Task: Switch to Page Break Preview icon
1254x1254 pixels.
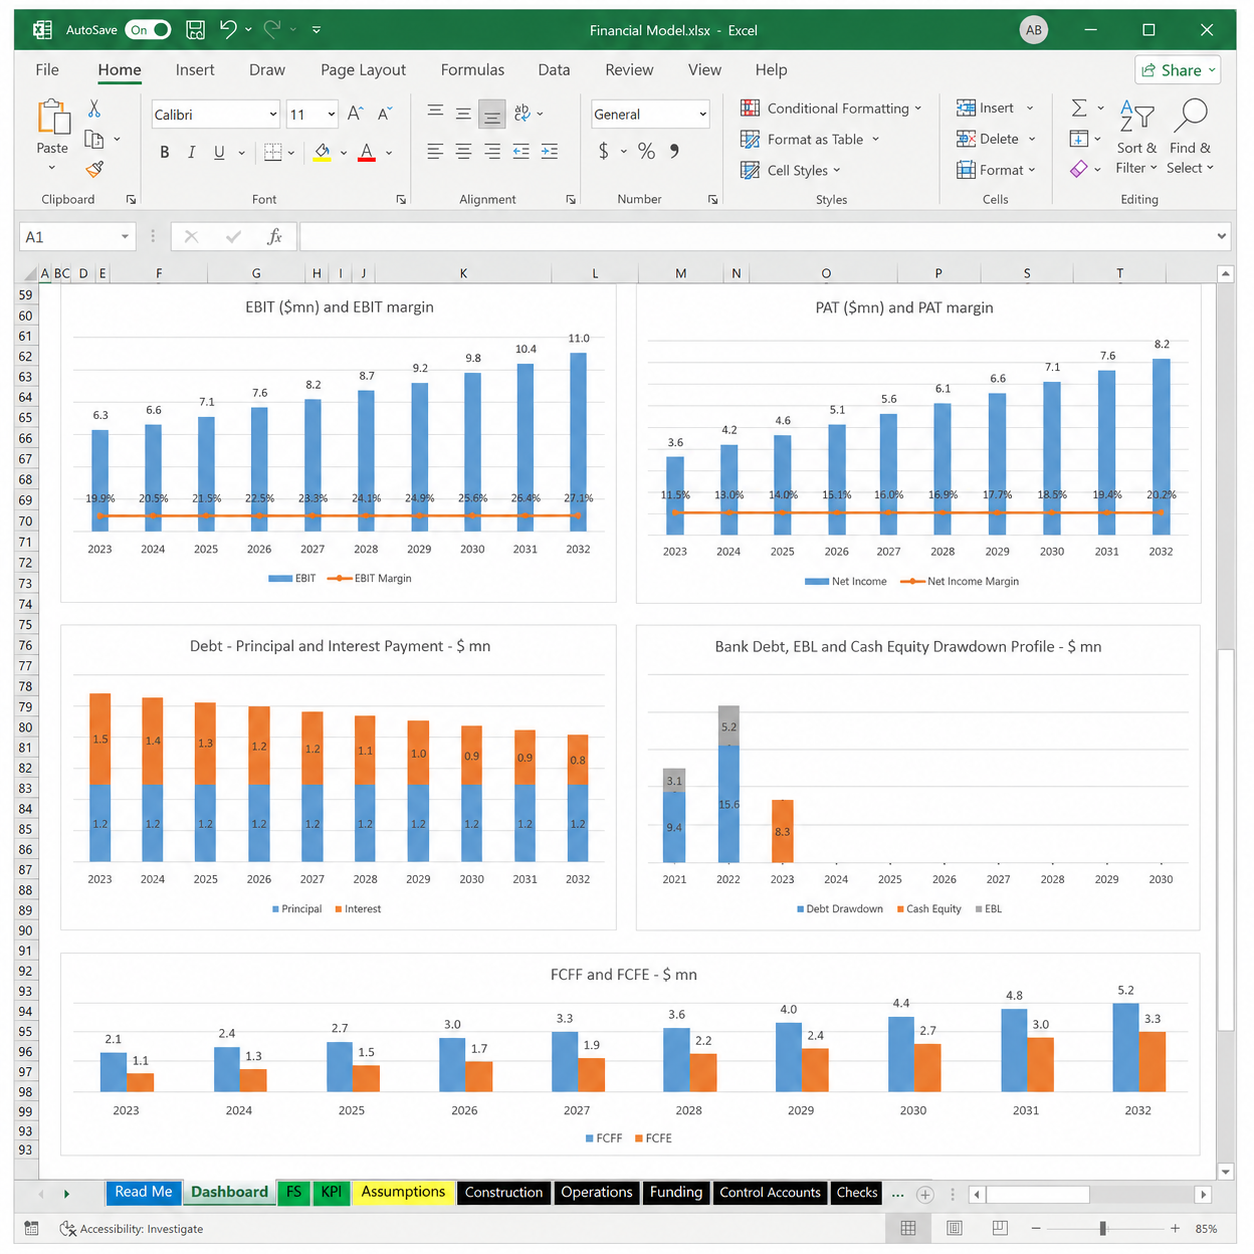Action: pos(1000,1228)
